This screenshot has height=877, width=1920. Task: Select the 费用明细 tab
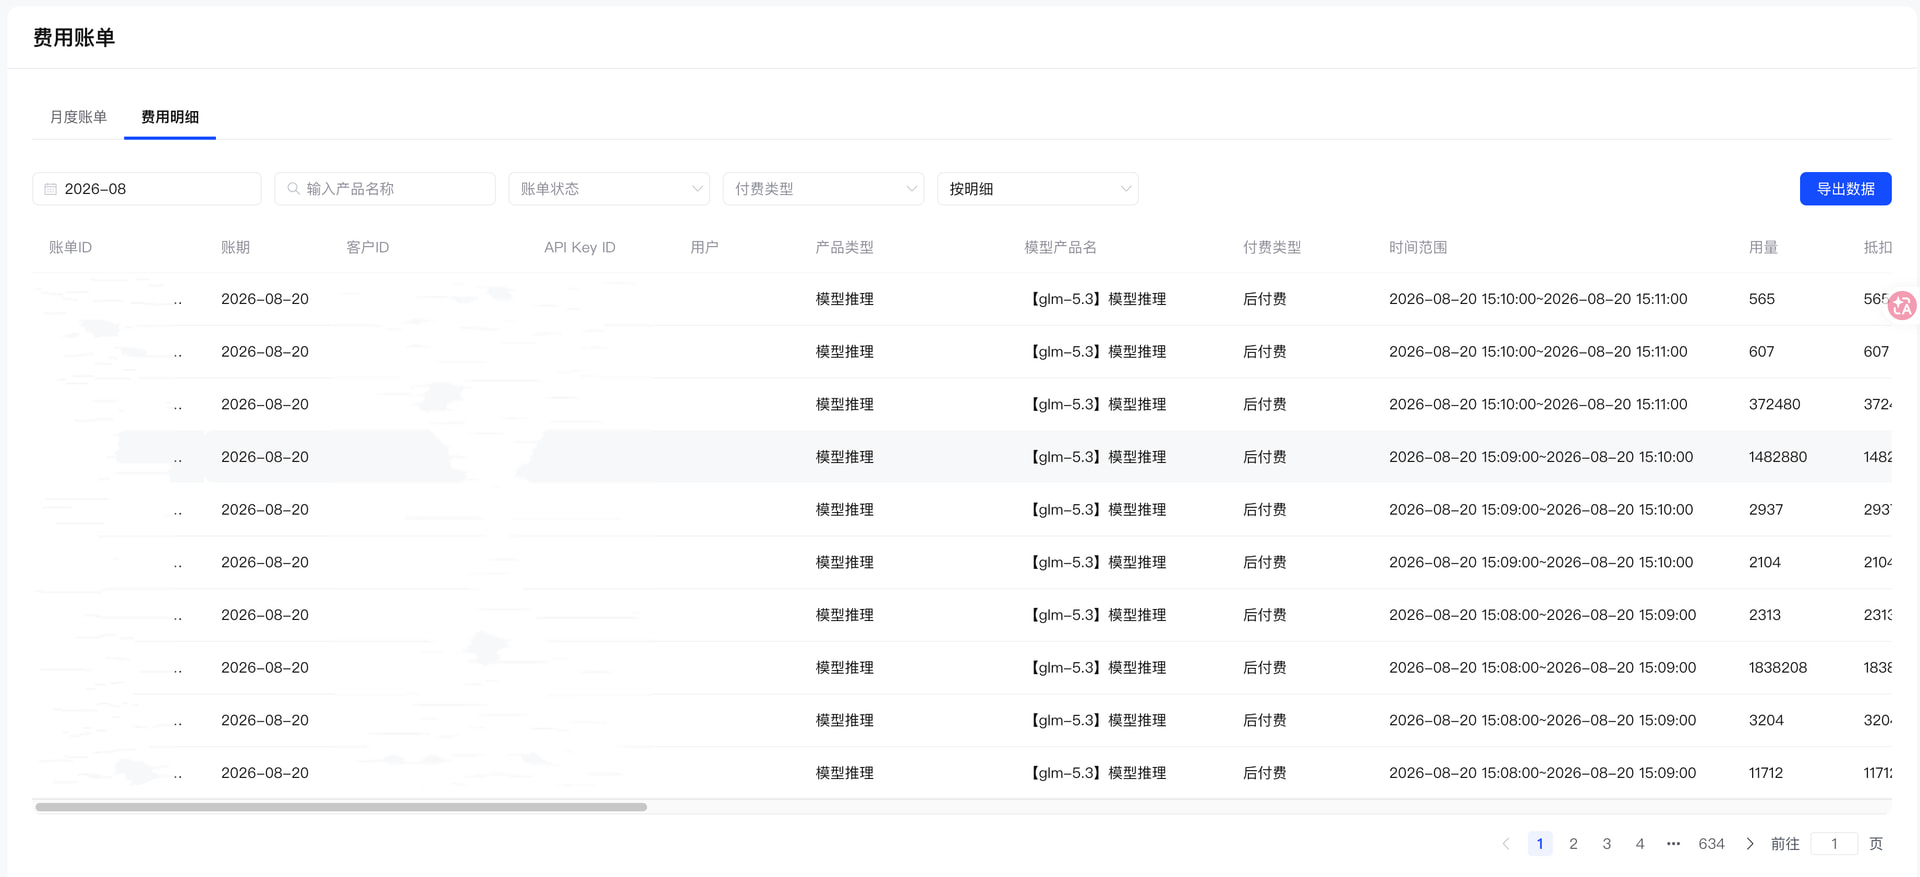point(170,117)
